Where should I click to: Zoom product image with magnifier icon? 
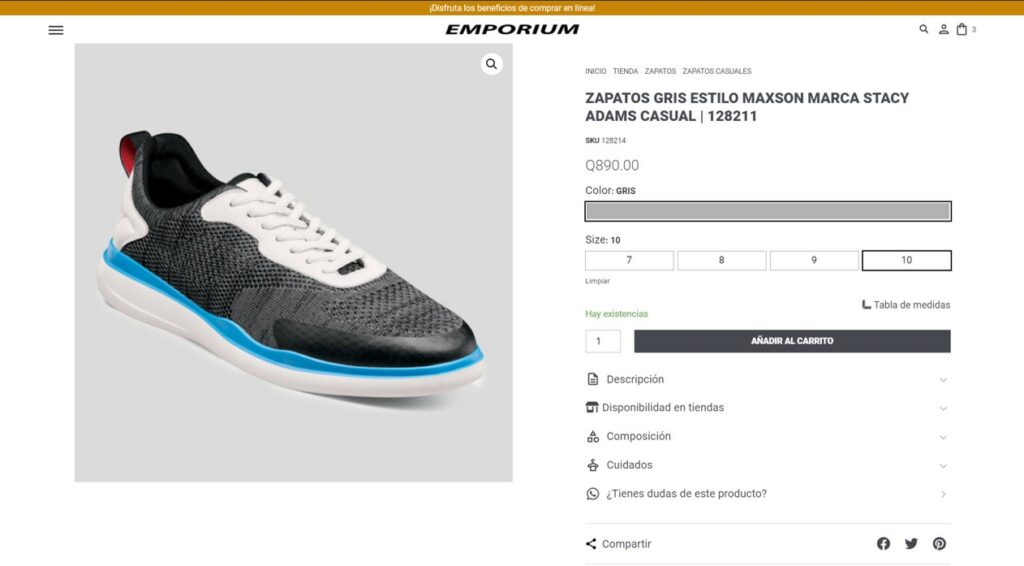tap(491, 64)
